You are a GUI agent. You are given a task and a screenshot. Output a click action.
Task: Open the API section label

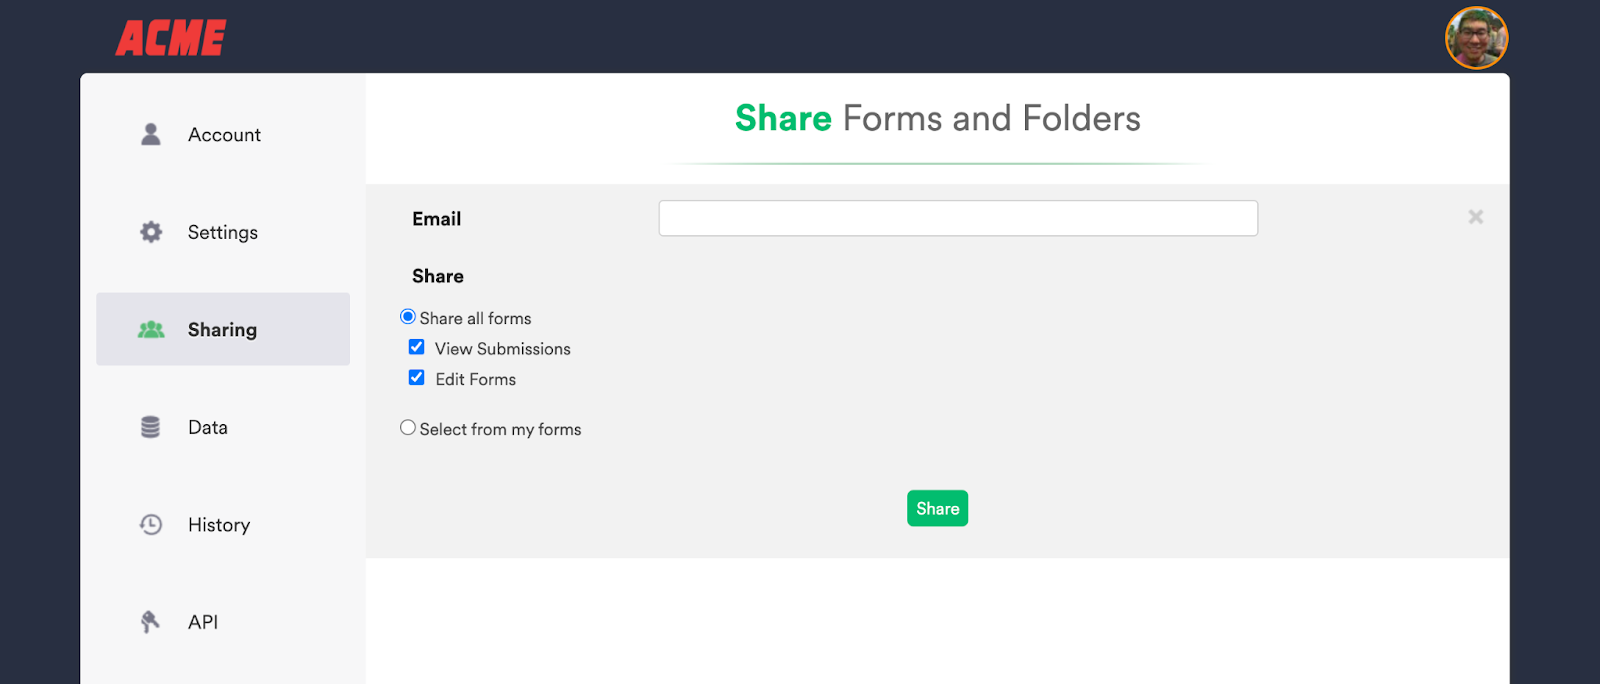[x=203, y=622]
